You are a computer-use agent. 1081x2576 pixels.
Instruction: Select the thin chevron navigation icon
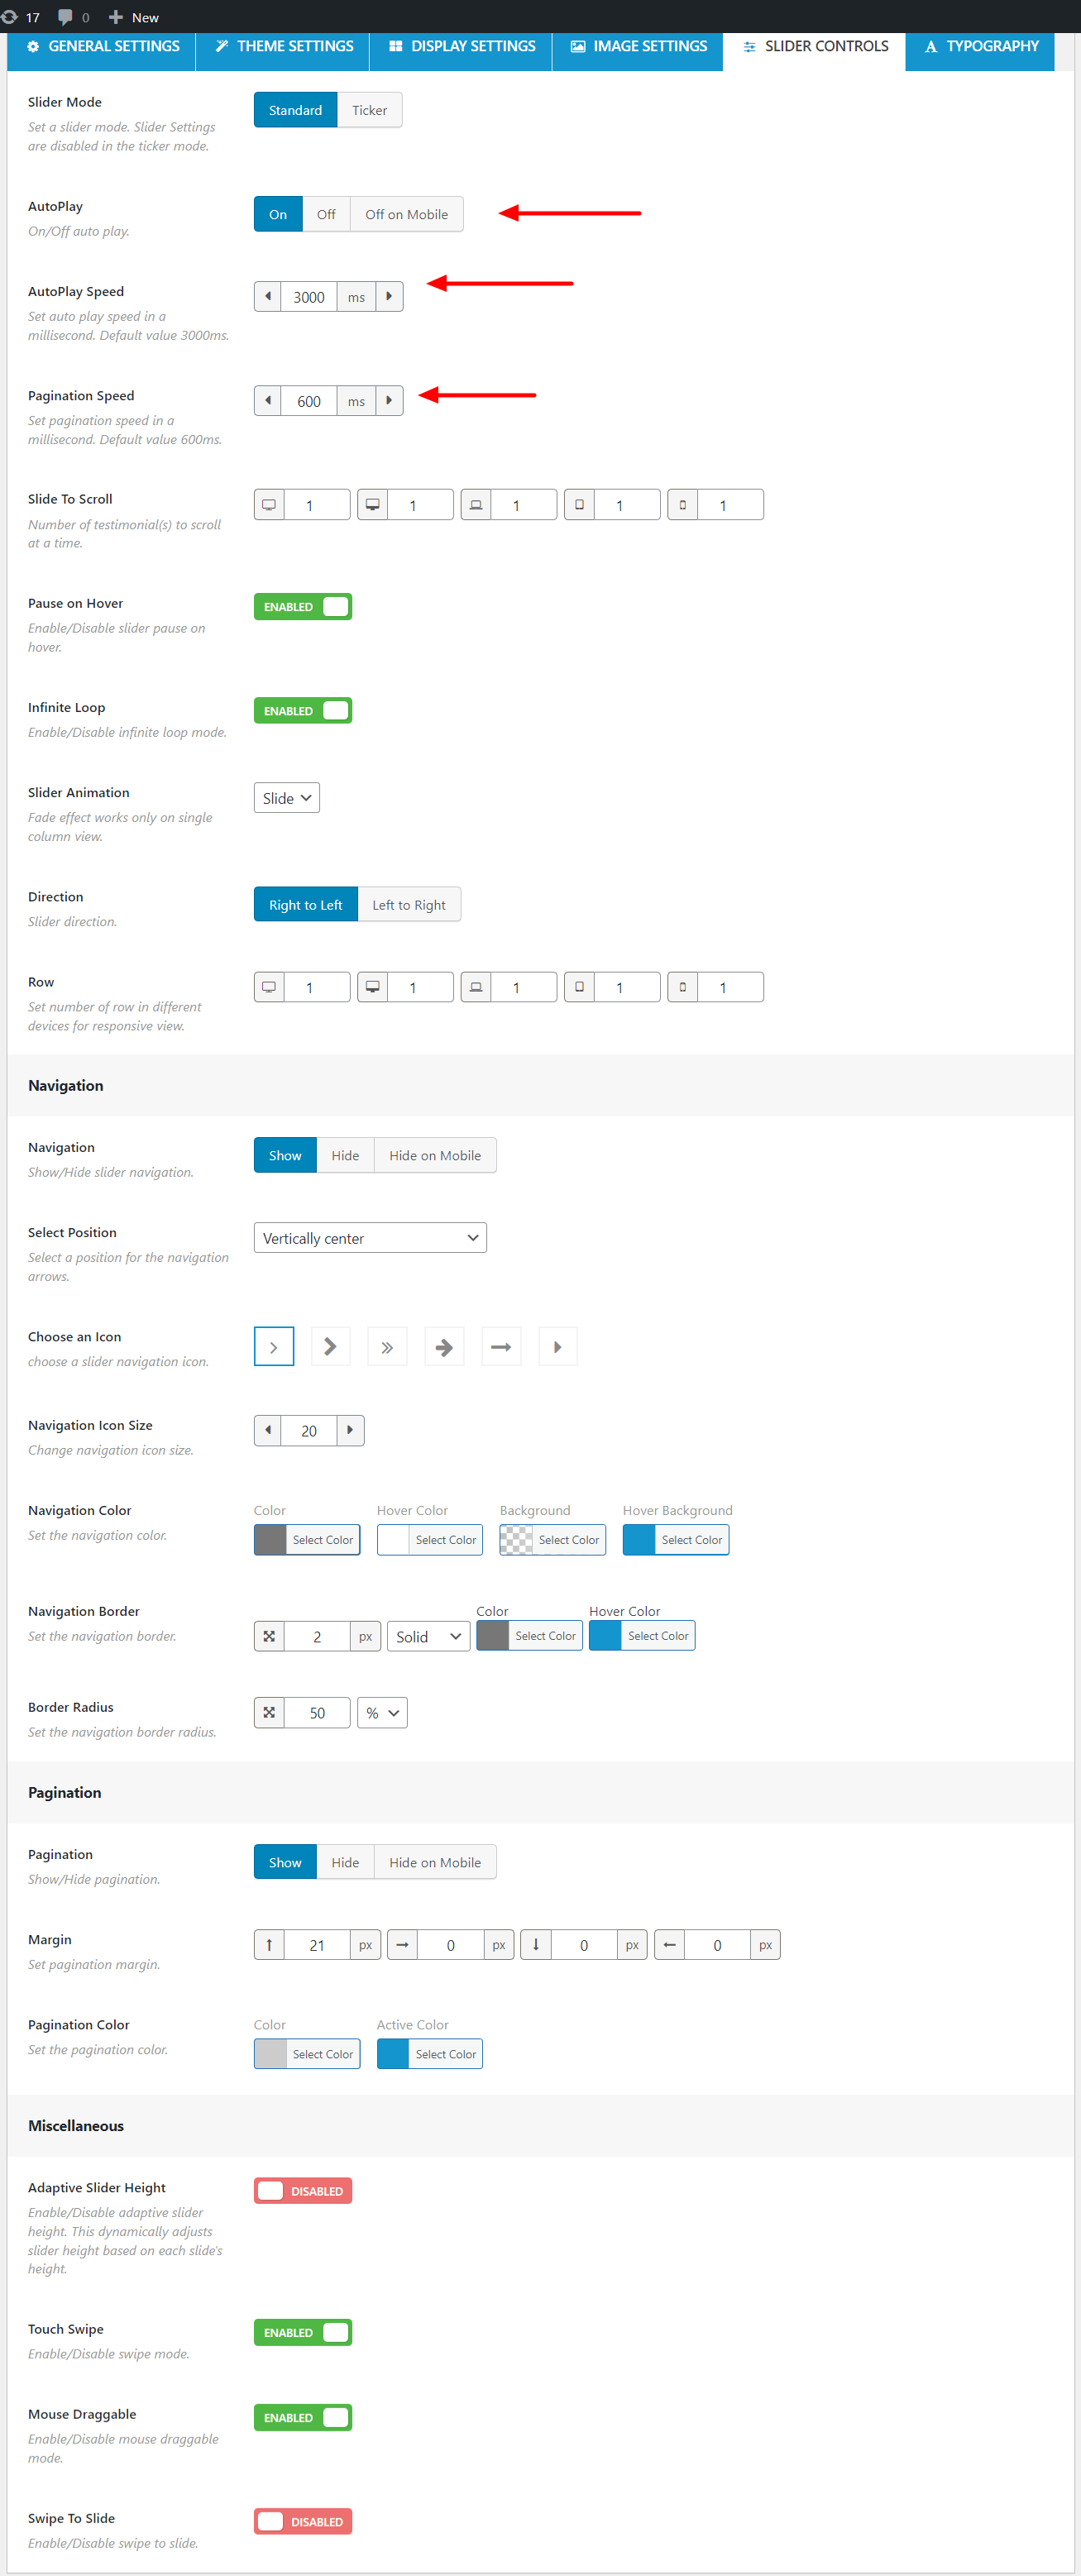pos(273,1346)
